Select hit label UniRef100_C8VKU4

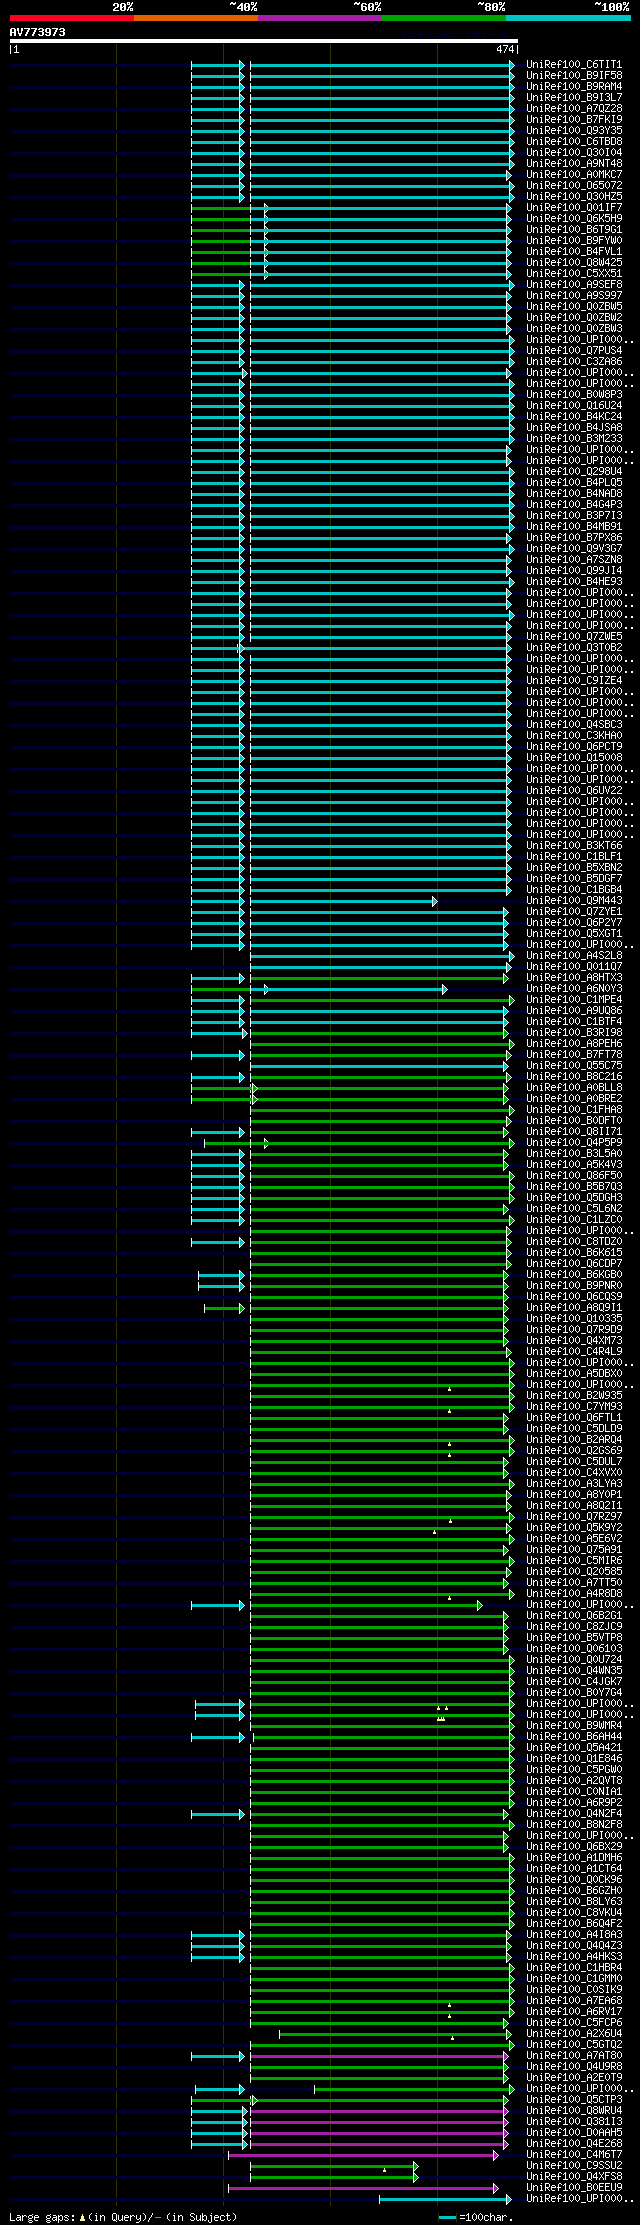[x=574, y=1913]
